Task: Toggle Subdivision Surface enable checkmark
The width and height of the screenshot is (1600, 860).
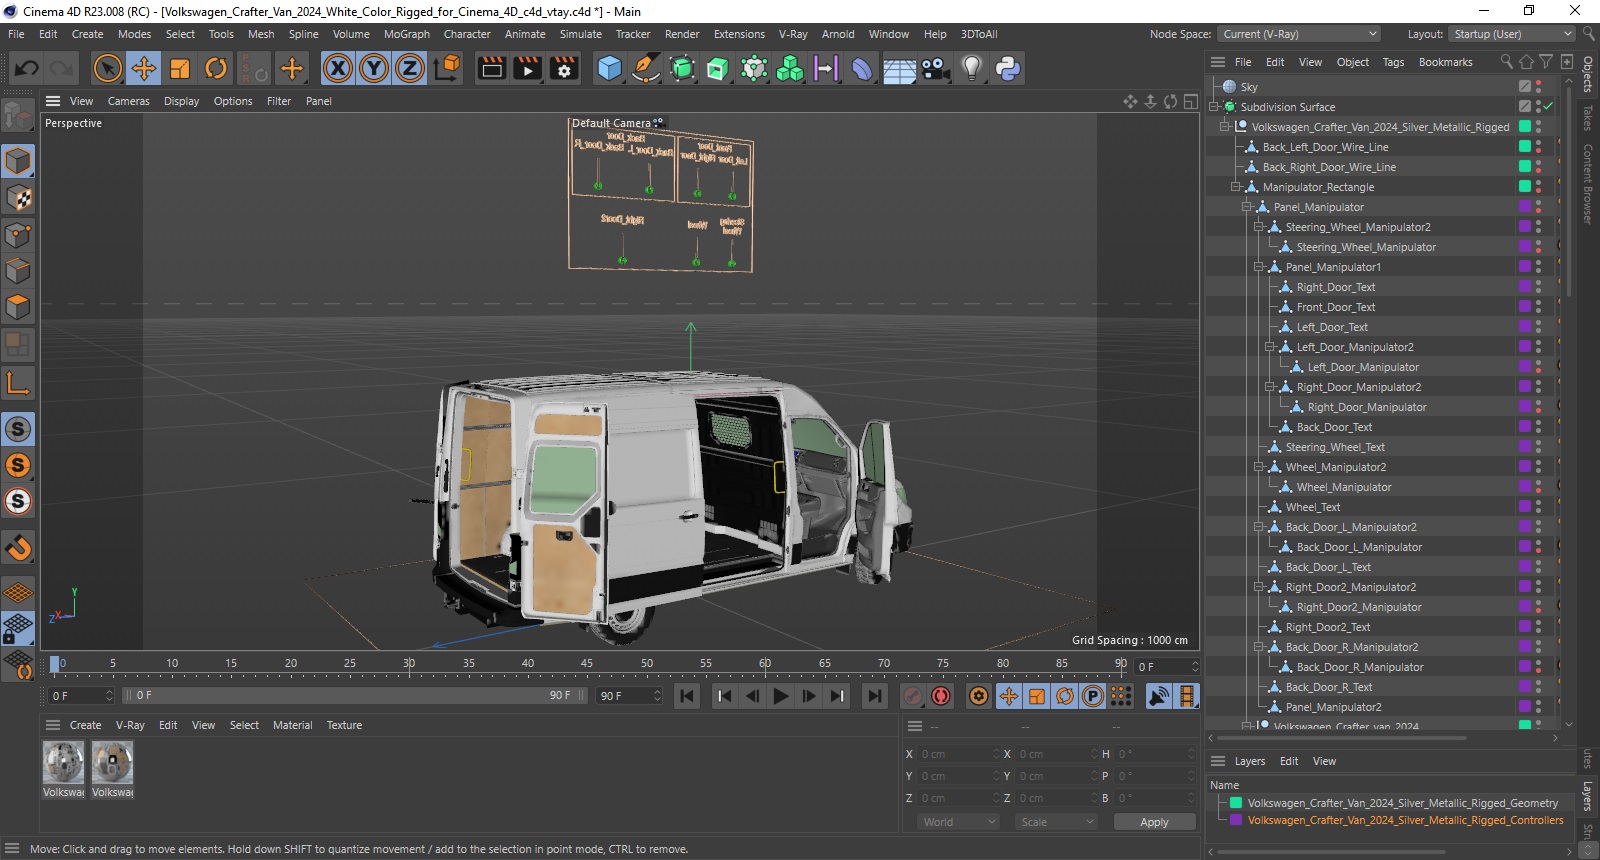Action: (1549, 106)
